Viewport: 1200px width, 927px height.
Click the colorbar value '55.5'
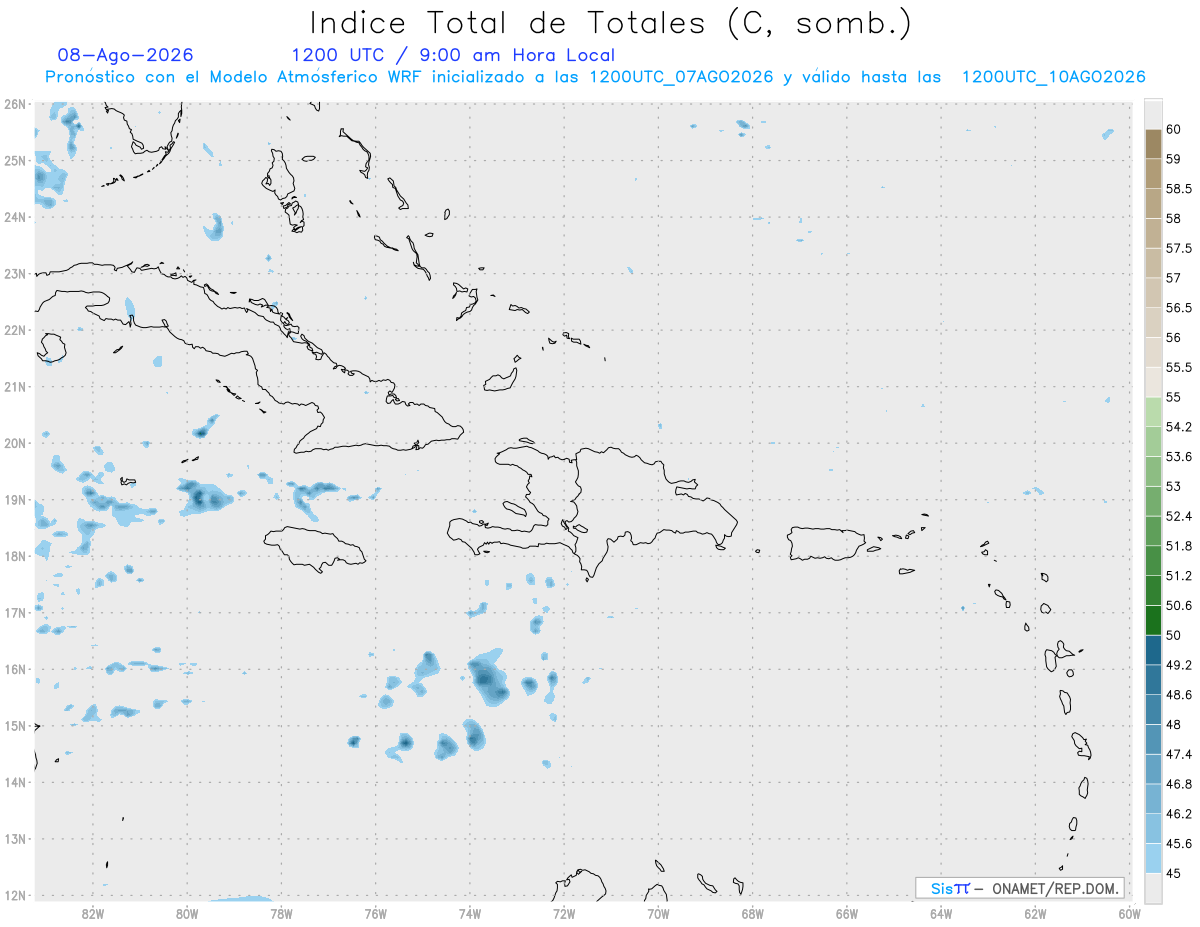coord(1179,367)
